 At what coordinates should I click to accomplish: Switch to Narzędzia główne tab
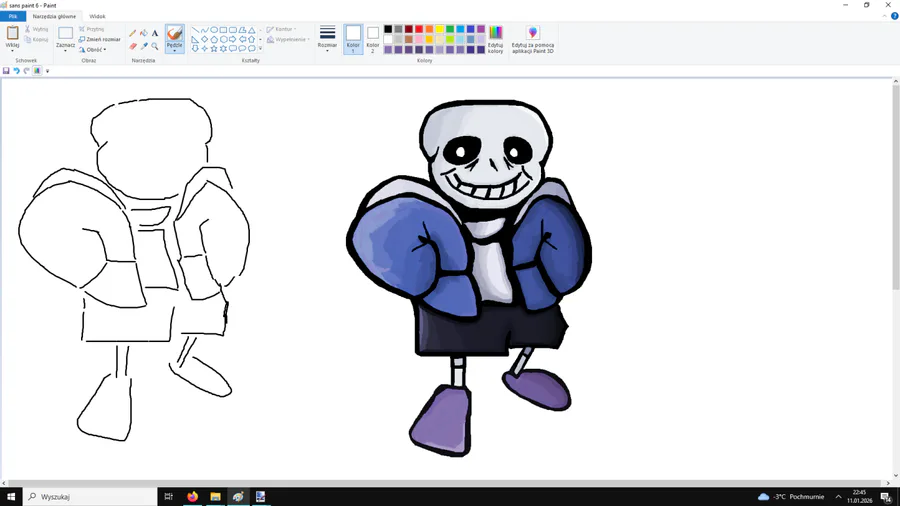click(54, 16)
